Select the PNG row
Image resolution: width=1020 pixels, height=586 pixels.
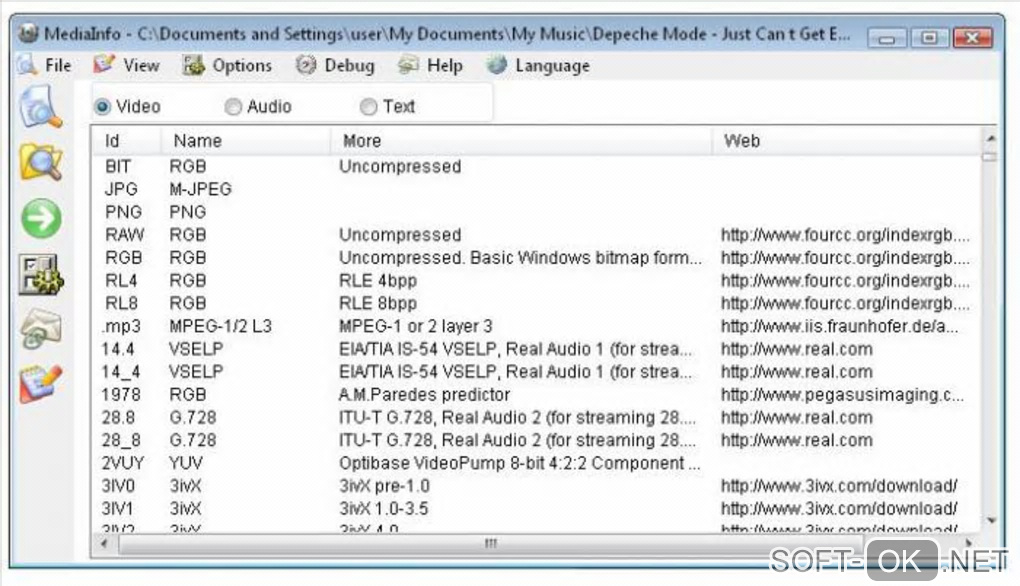point(536,212)
